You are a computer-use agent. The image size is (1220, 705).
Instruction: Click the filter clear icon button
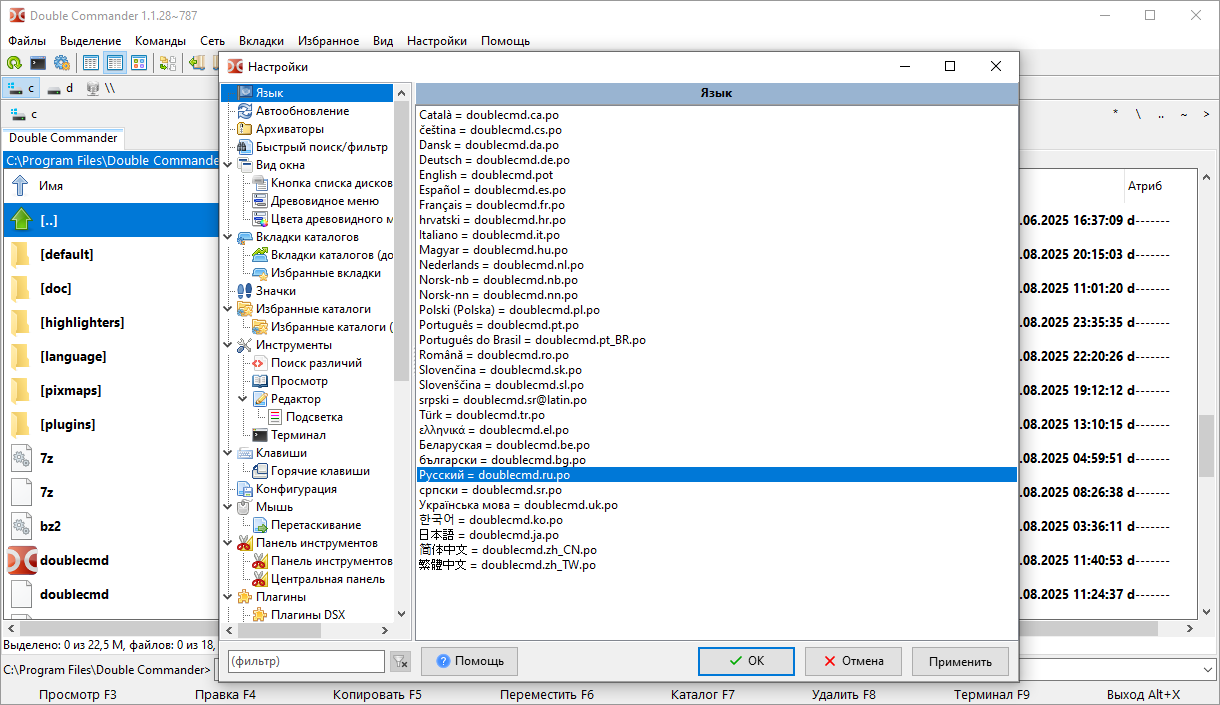coord(400,661)
